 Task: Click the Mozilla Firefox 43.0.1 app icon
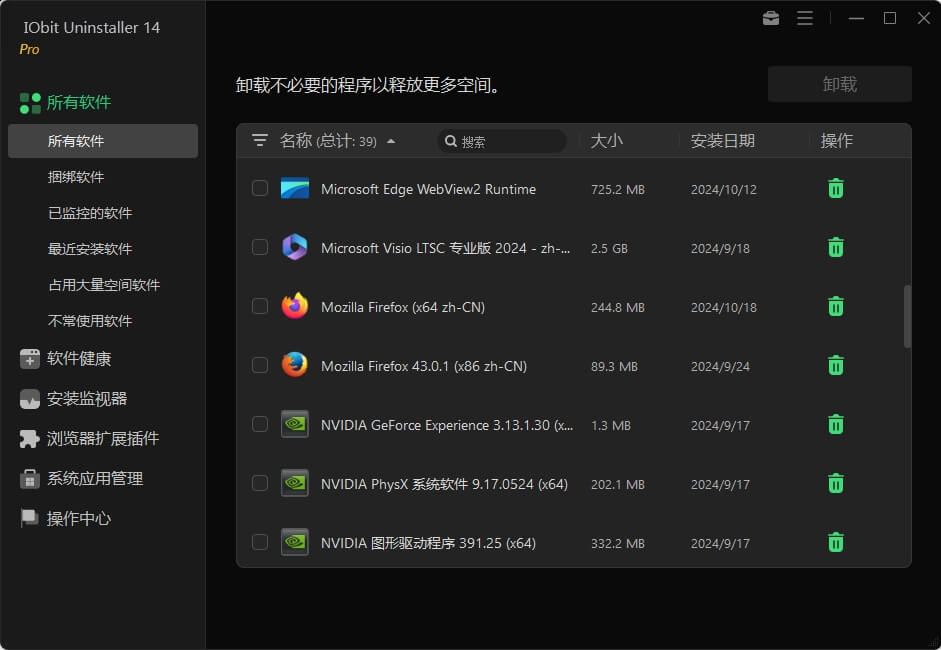pyautogui.click(x=295, y=365)
